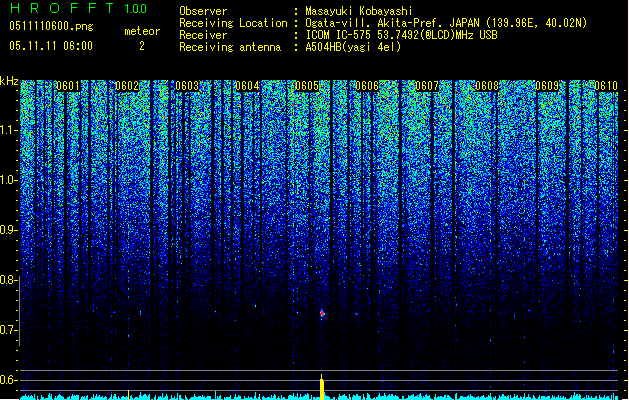Select observer name Masayuki Kobayashi
Screen dimensions: 629x400
[x=359, y=11]
